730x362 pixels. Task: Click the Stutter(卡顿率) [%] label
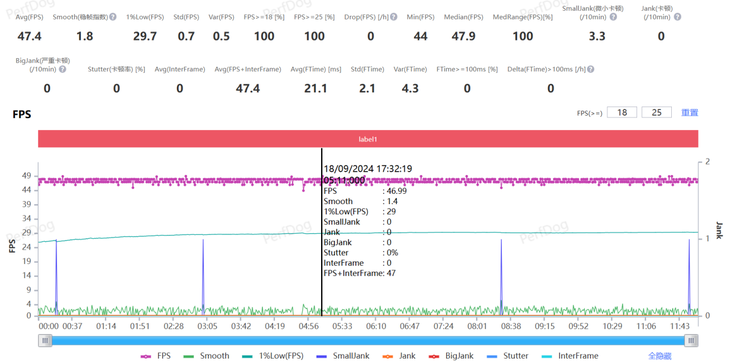click(116, 69)
